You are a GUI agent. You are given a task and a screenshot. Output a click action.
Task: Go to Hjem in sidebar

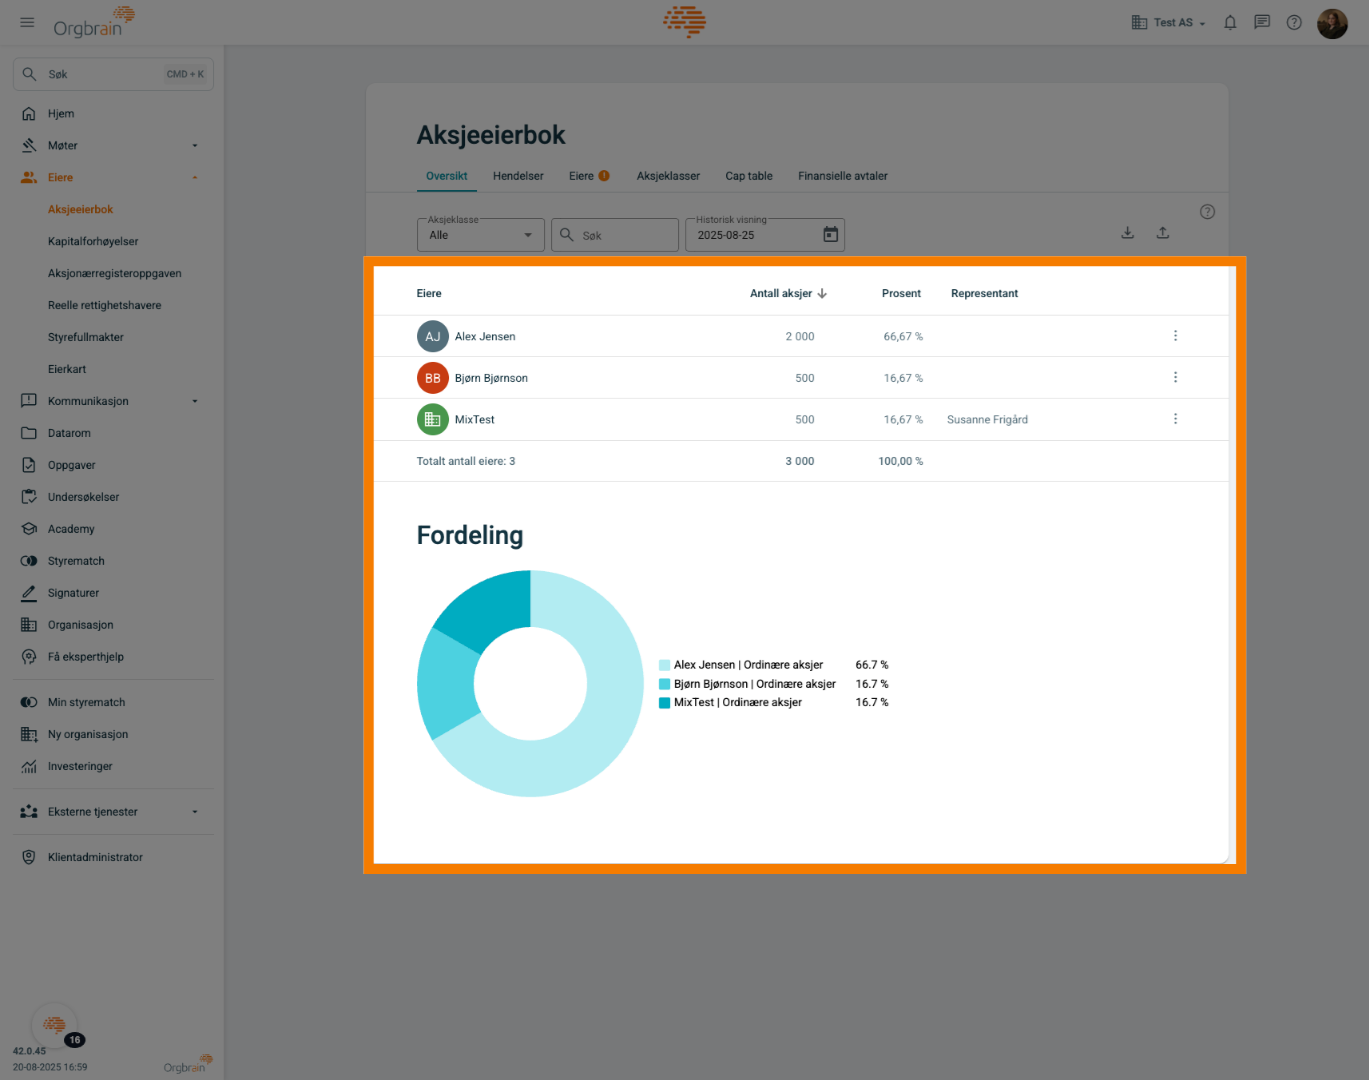click(x=61, y=114)
